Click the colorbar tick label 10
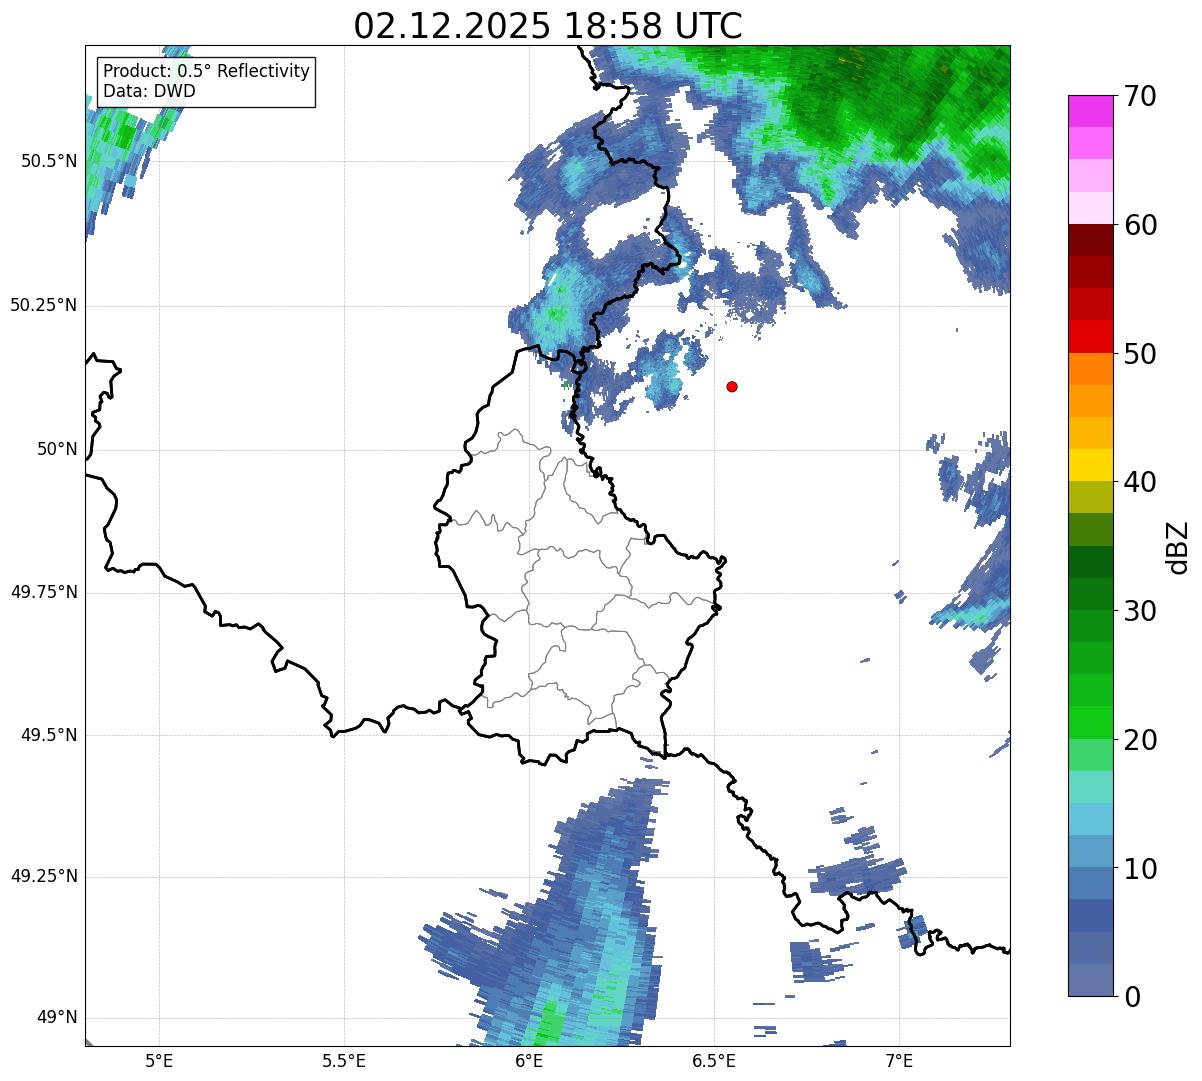 click(x=1139, y=868)
